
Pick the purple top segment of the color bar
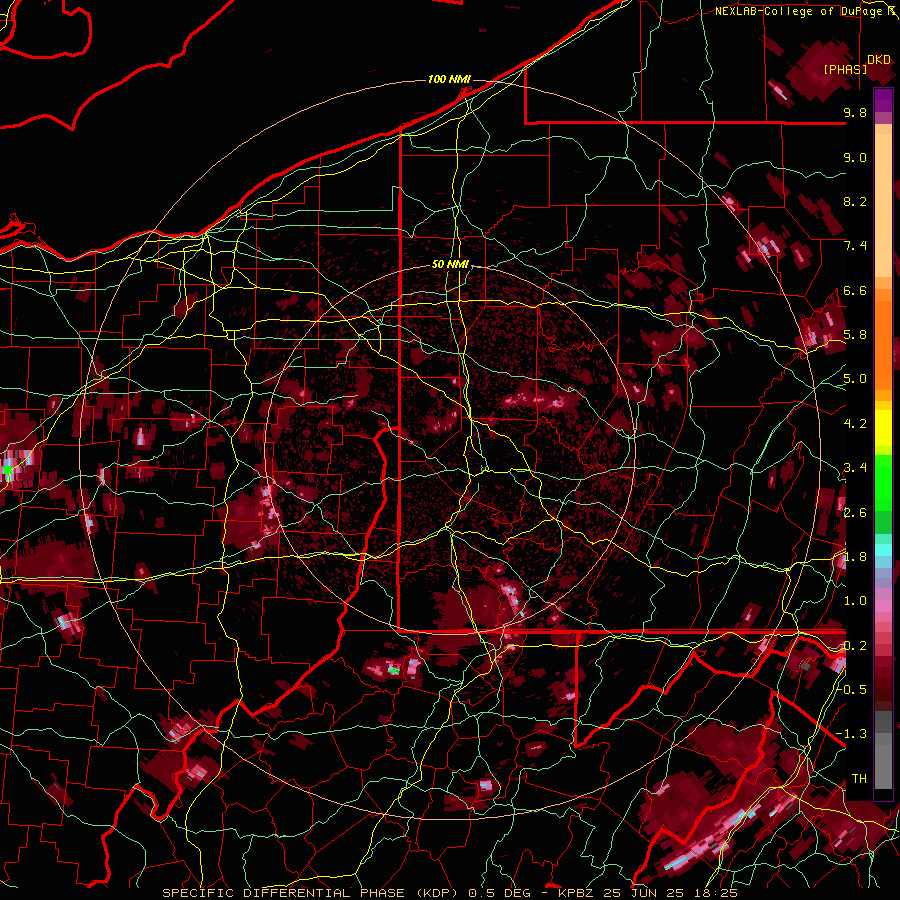[x=883, y=100]
